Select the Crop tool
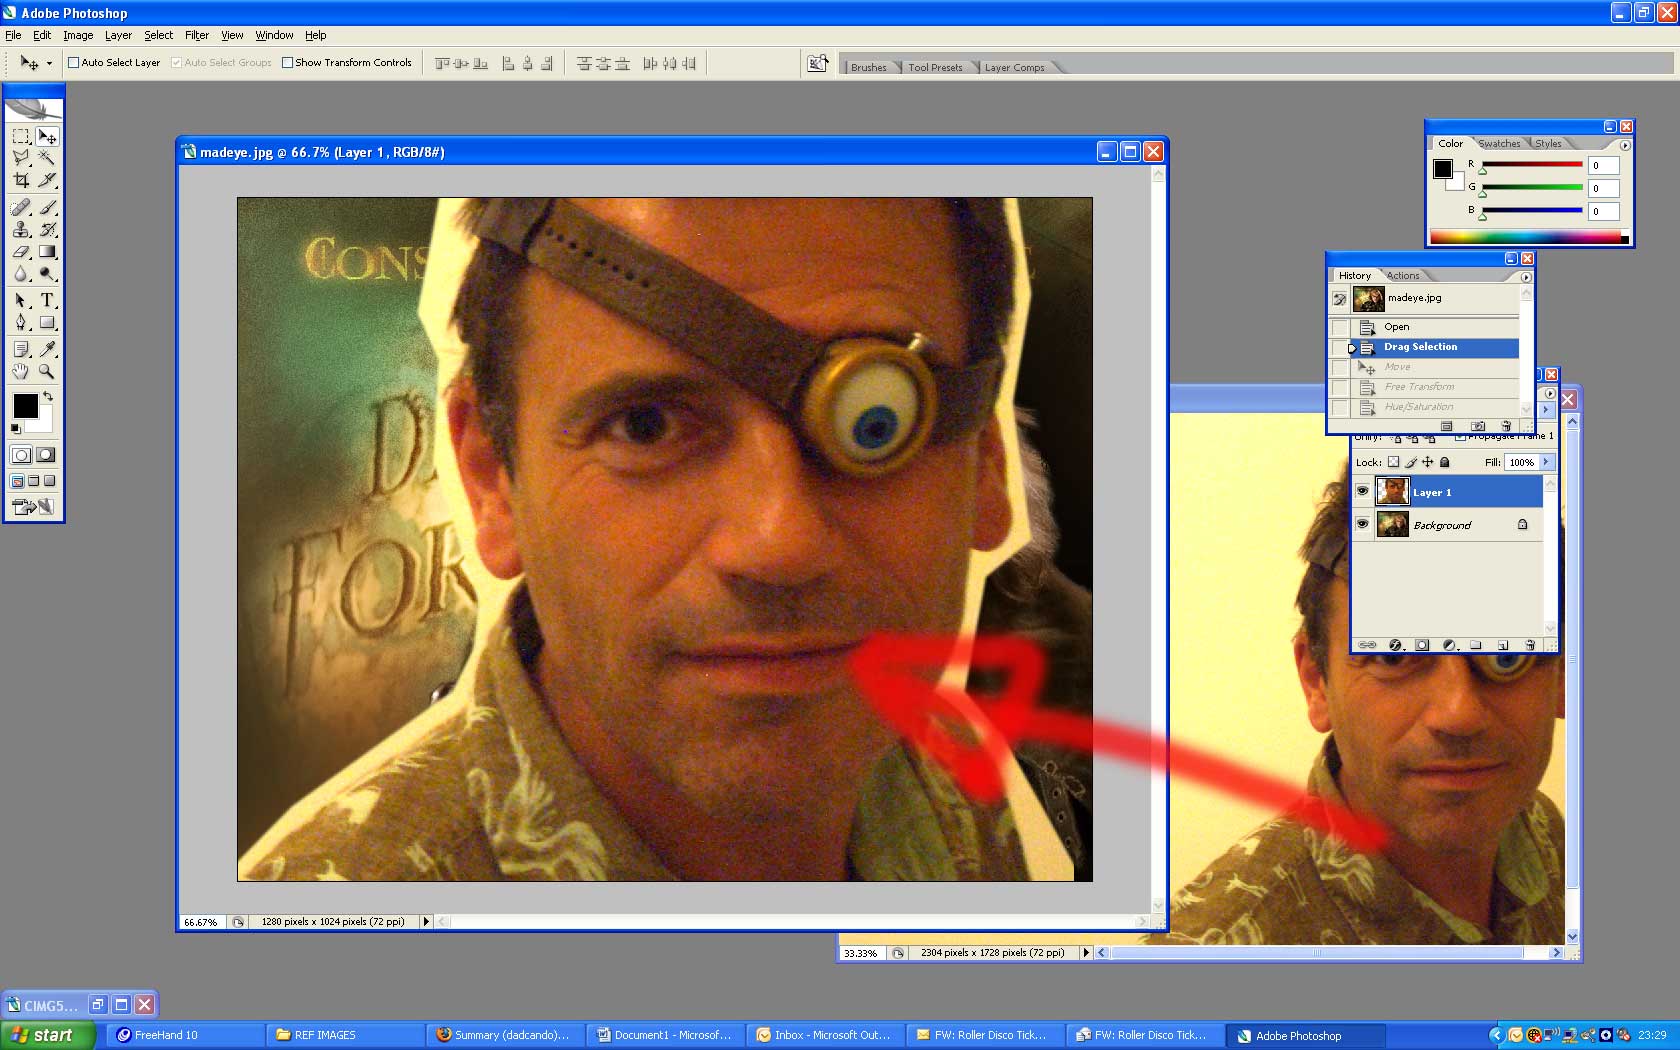This screenshot has width=1680, height=1050. point(21,180)
